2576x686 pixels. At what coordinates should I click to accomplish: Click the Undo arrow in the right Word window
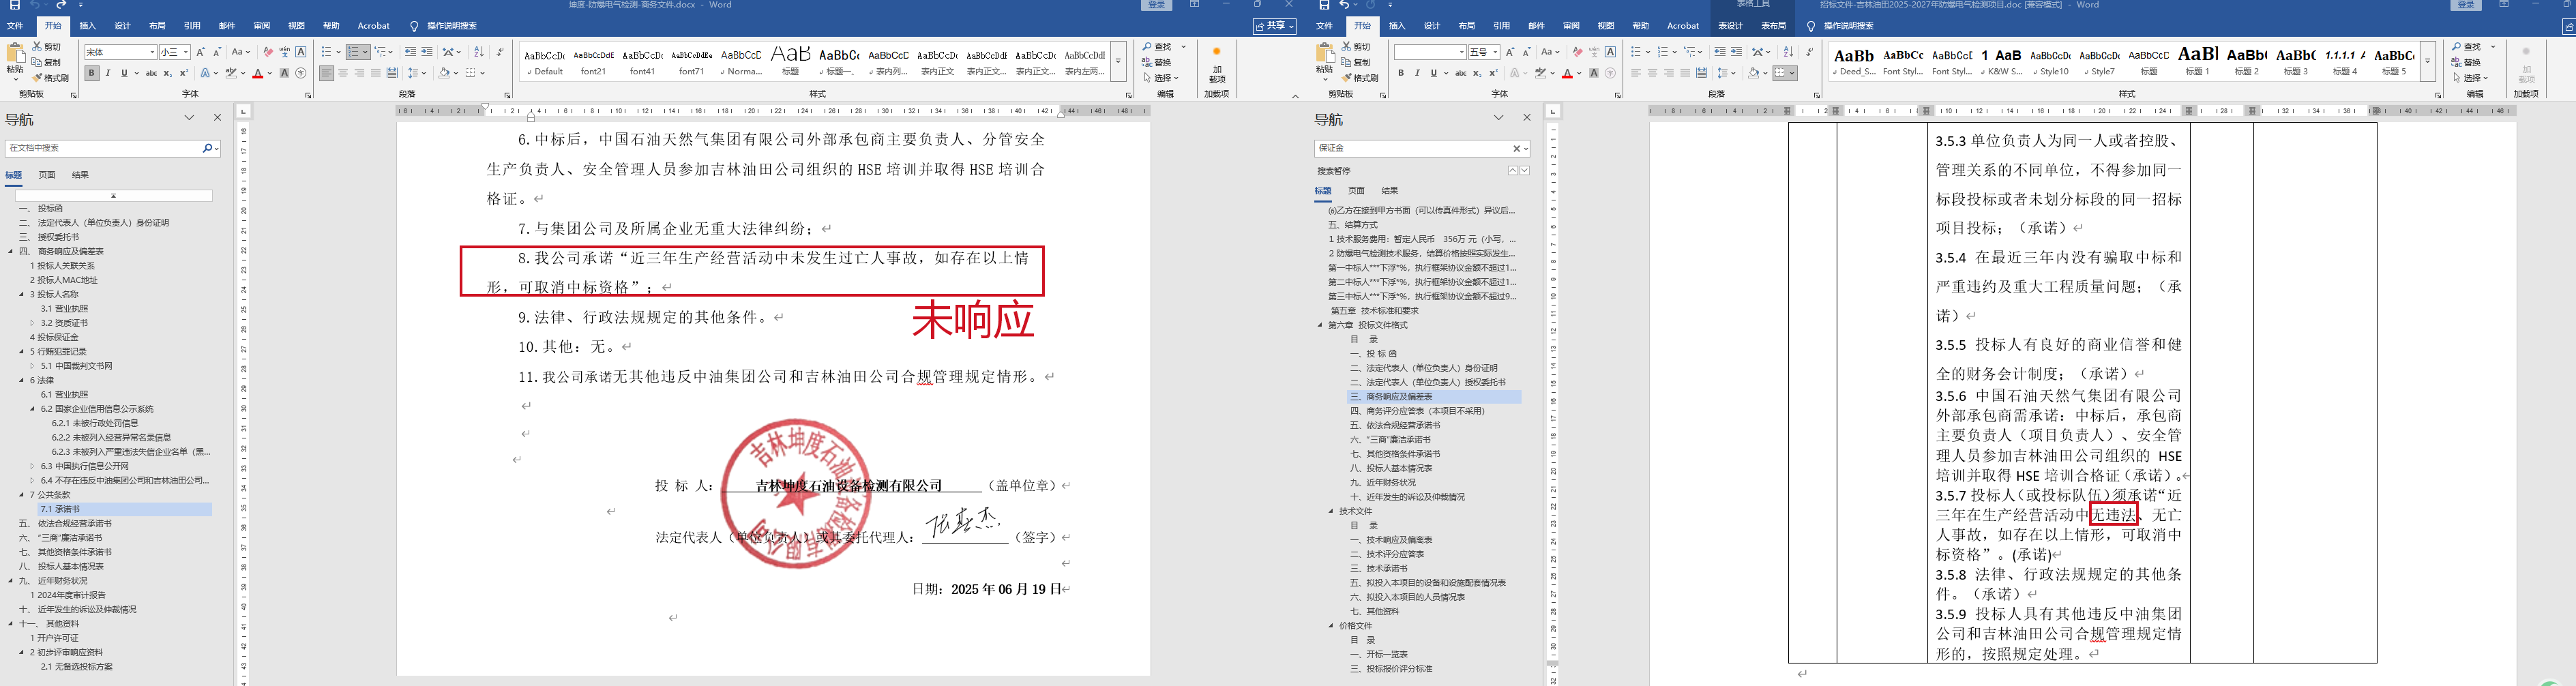tap(1344, 5)
